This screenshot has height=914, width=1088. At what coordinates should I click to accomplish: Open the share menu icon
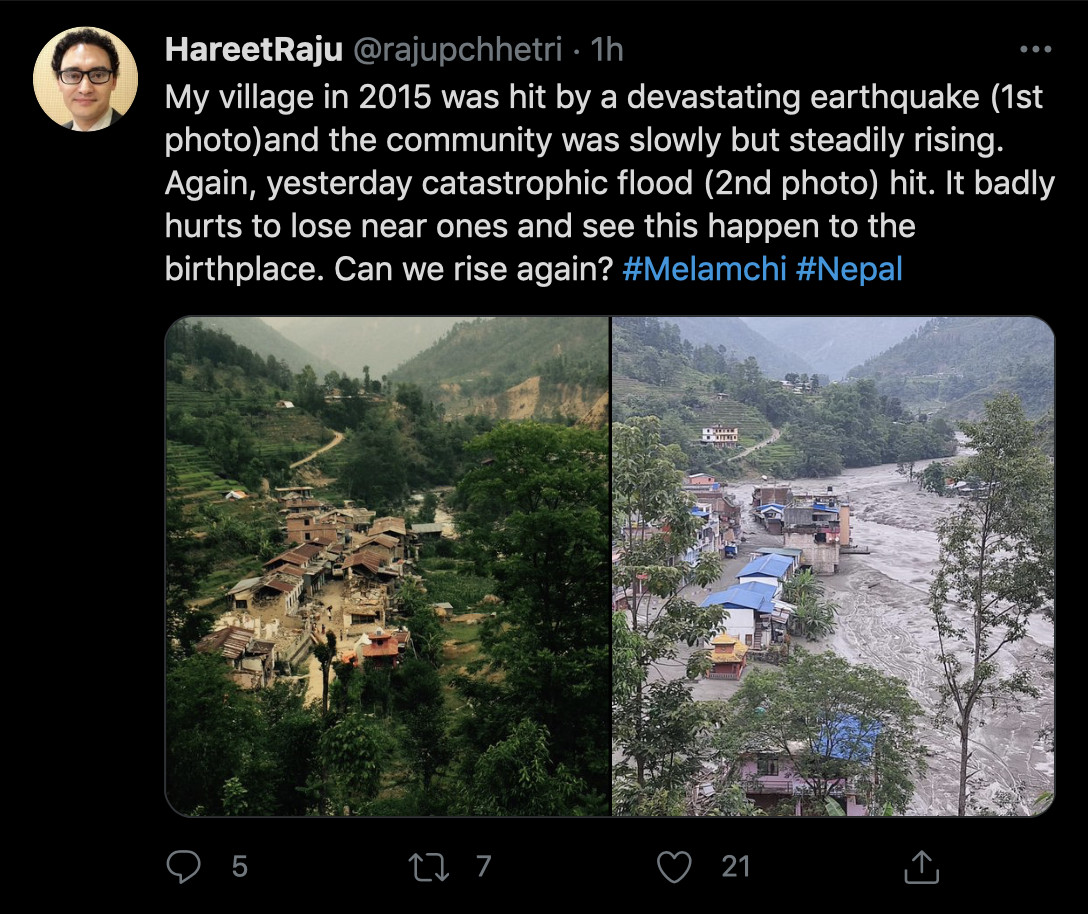pyautogui.click(x=920, y=867)
